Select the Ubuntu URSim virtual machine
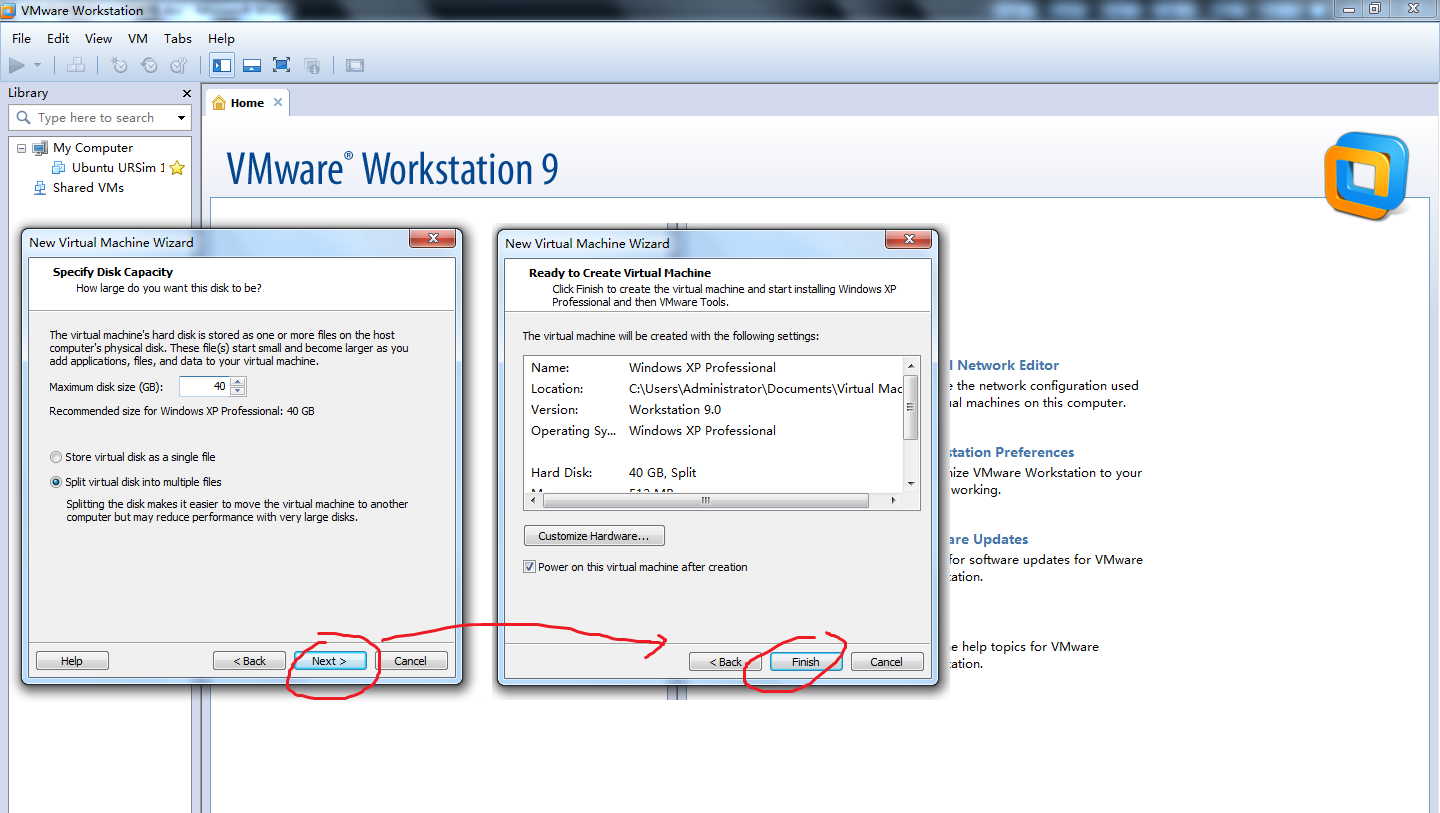1440x813 pixels. pos(118,168)
